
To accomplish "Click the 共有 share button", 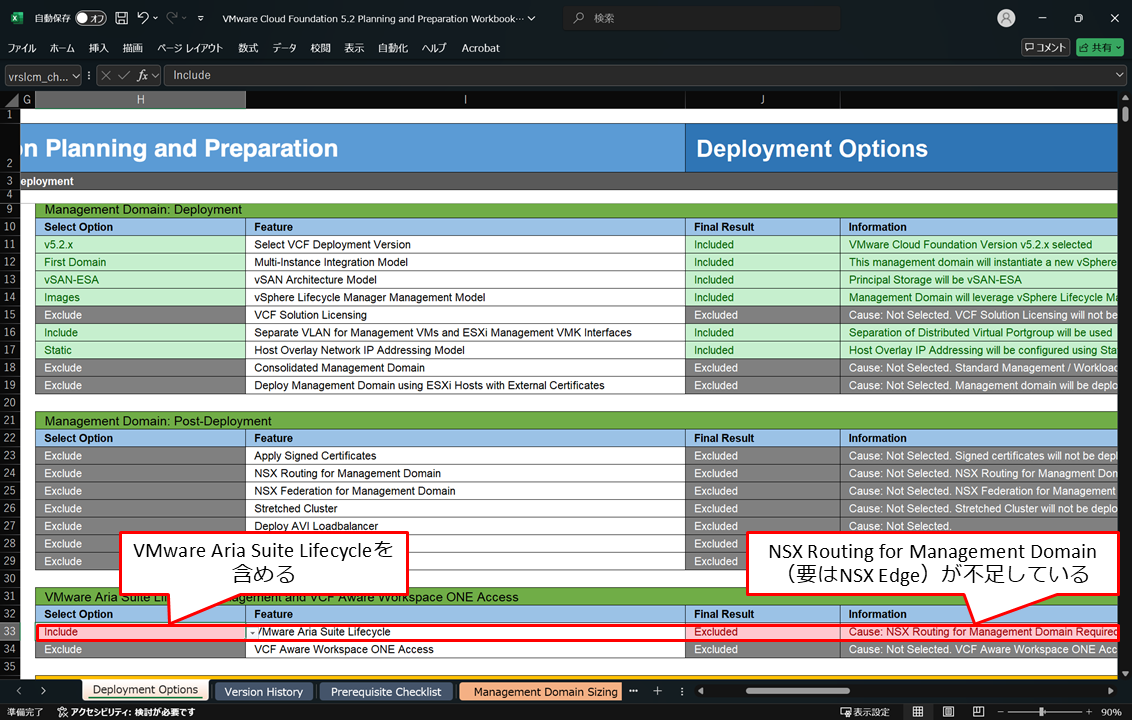I will pyautogui.click(x=1100, y=48).
